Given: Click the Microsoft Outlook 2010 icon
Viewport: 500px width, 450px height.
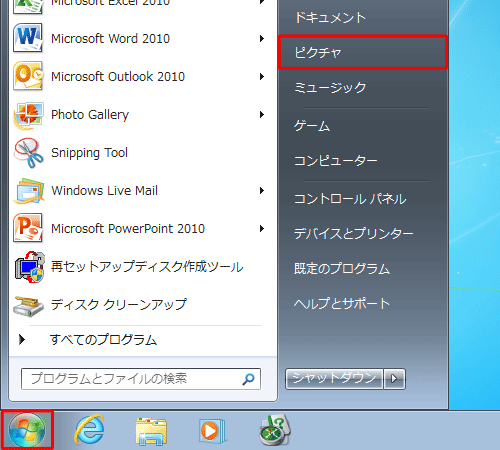Looking at the screenshot, I should (x=28, y=76).
